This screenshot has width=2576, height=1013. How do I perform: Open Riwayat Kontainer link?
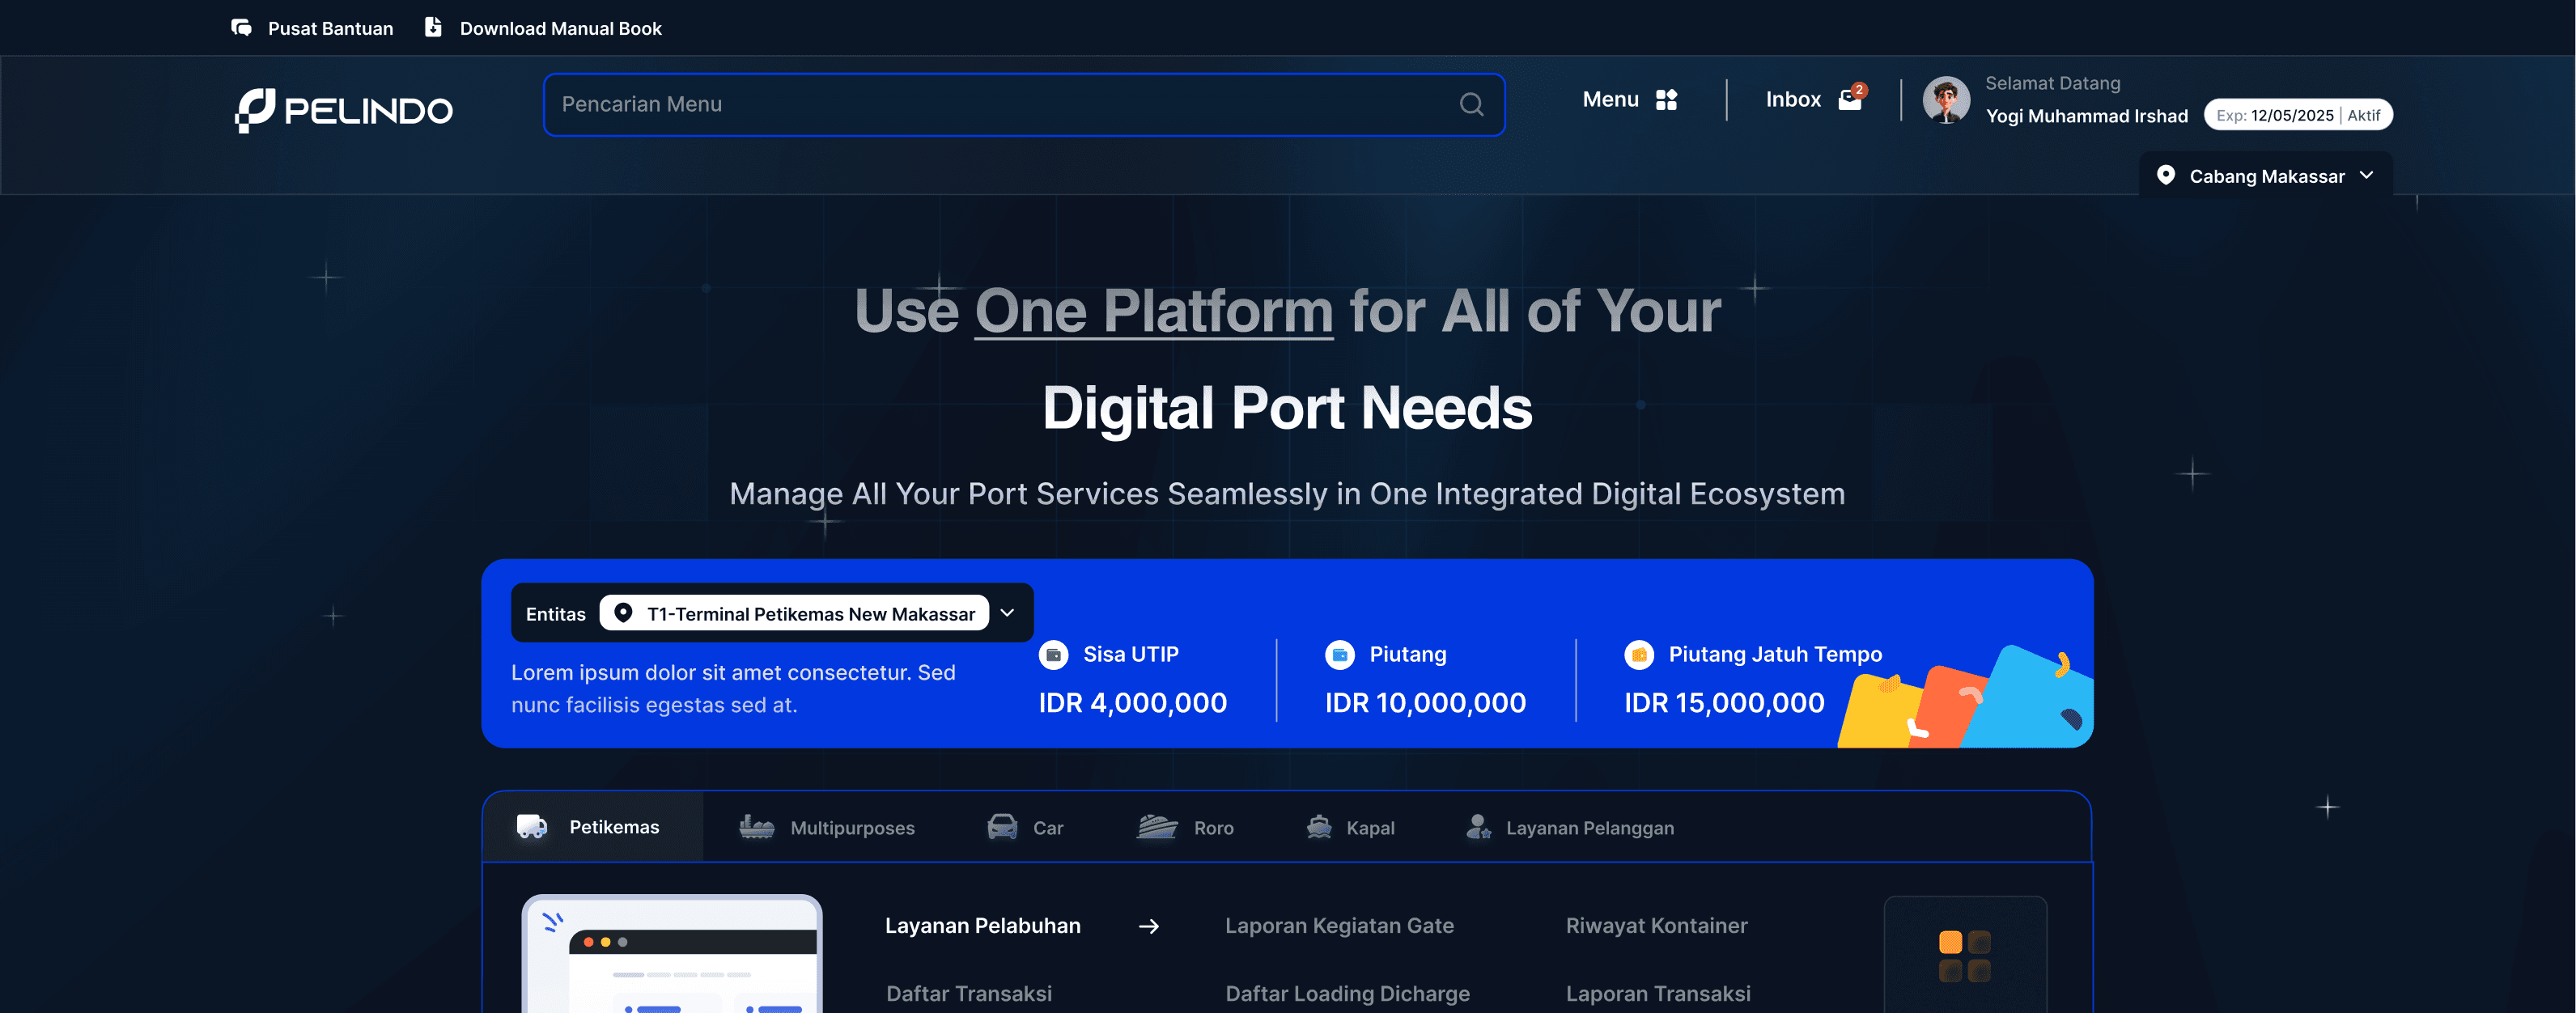(1656, 926)
